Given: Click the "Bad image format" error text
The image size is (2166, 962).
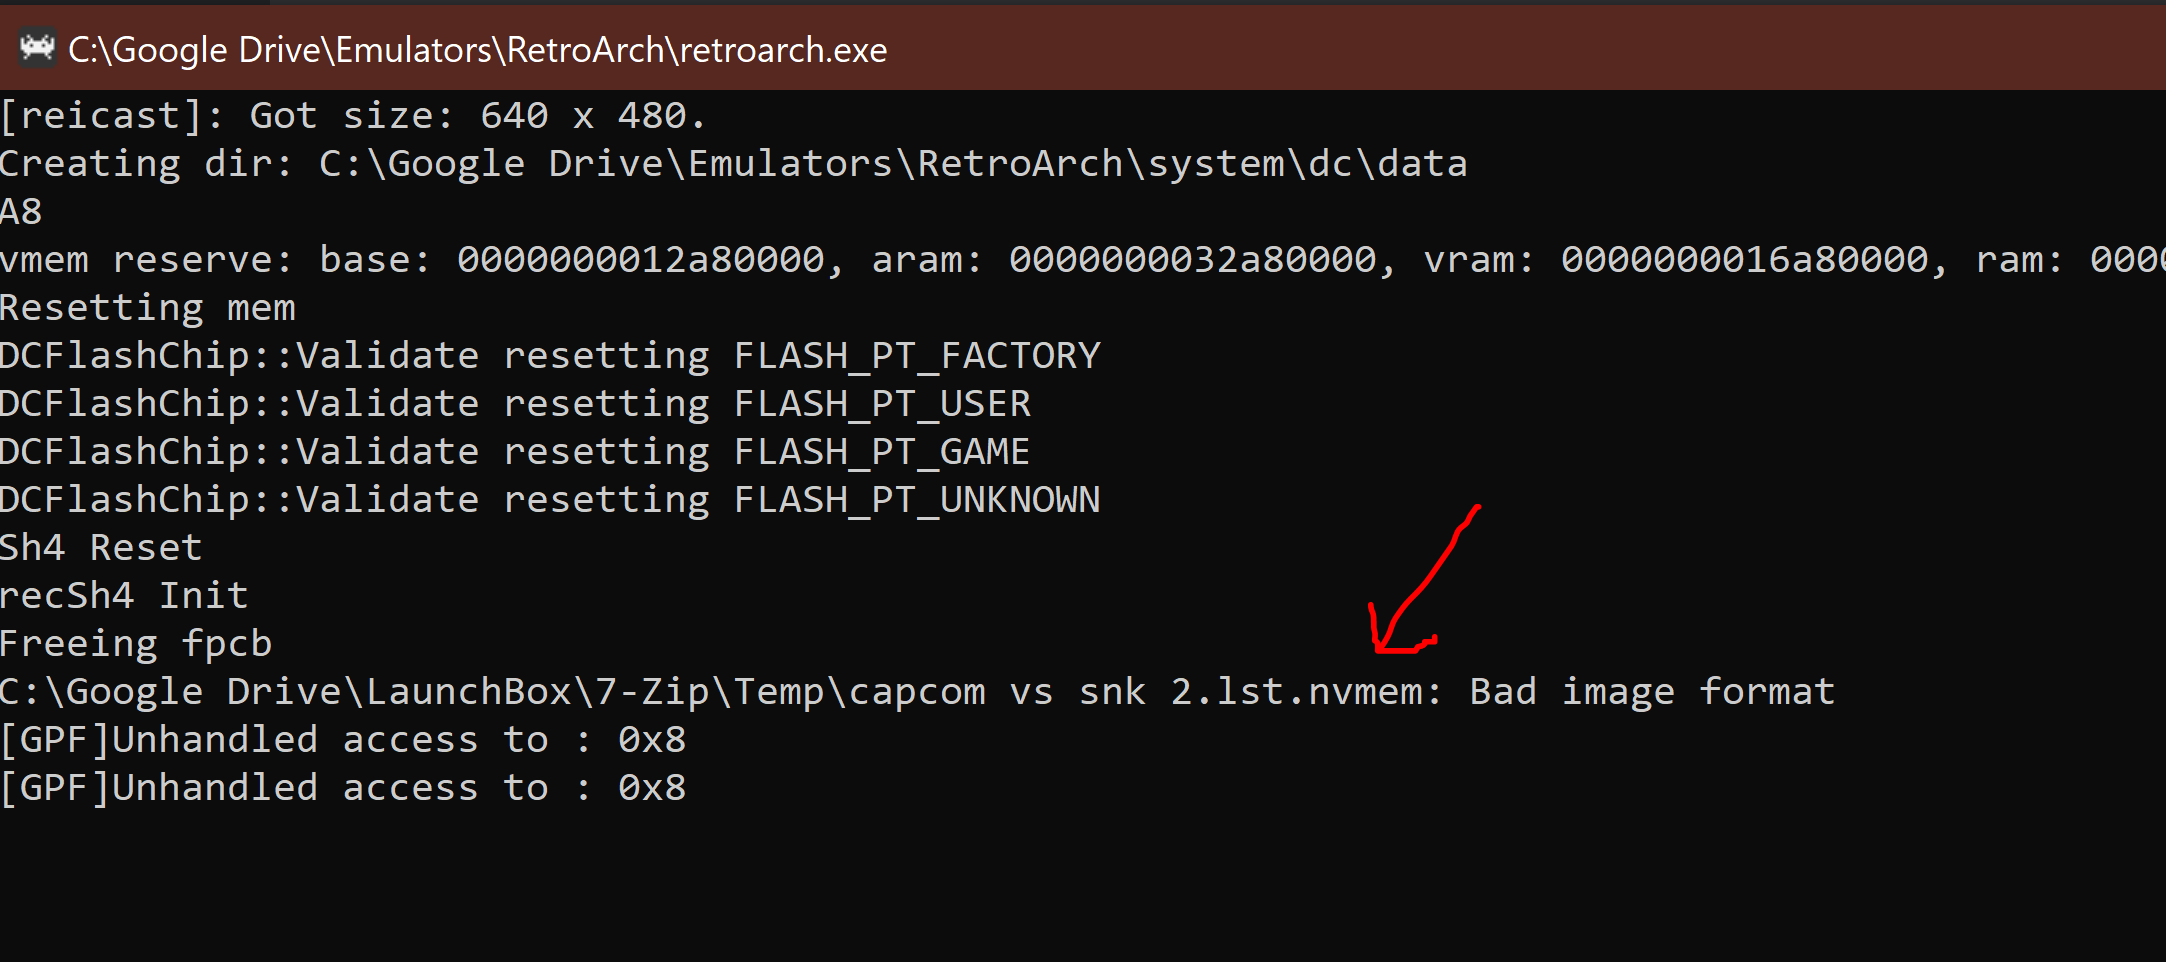Looking at the screenshot, I should (x=1652, y=692).
